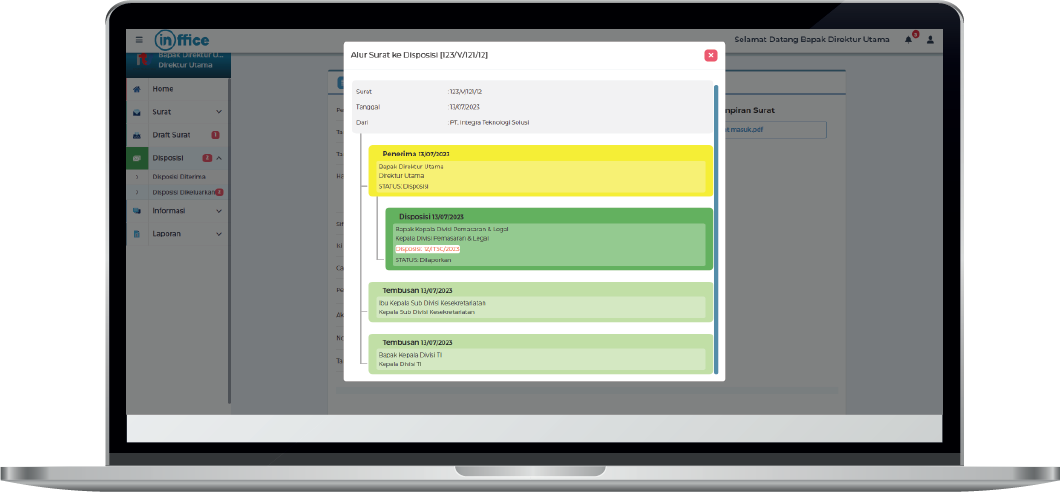Open the attached surat masuk PDF
The image size is (1060, 492).
pos(775,130)
